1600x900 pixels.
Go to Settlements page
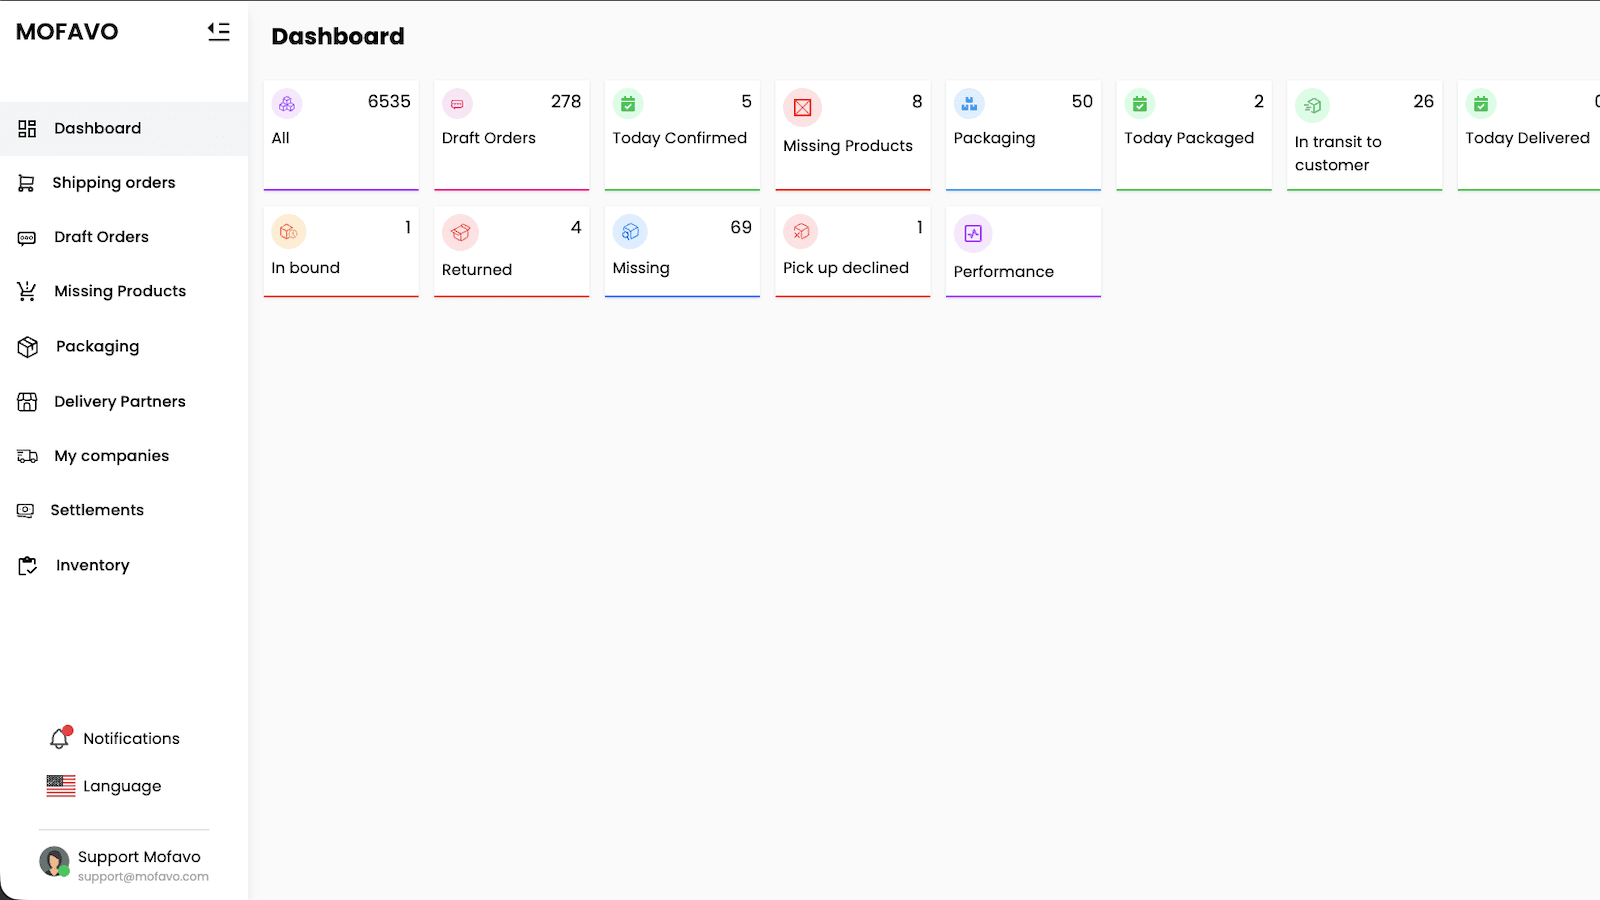click(97, 510)
